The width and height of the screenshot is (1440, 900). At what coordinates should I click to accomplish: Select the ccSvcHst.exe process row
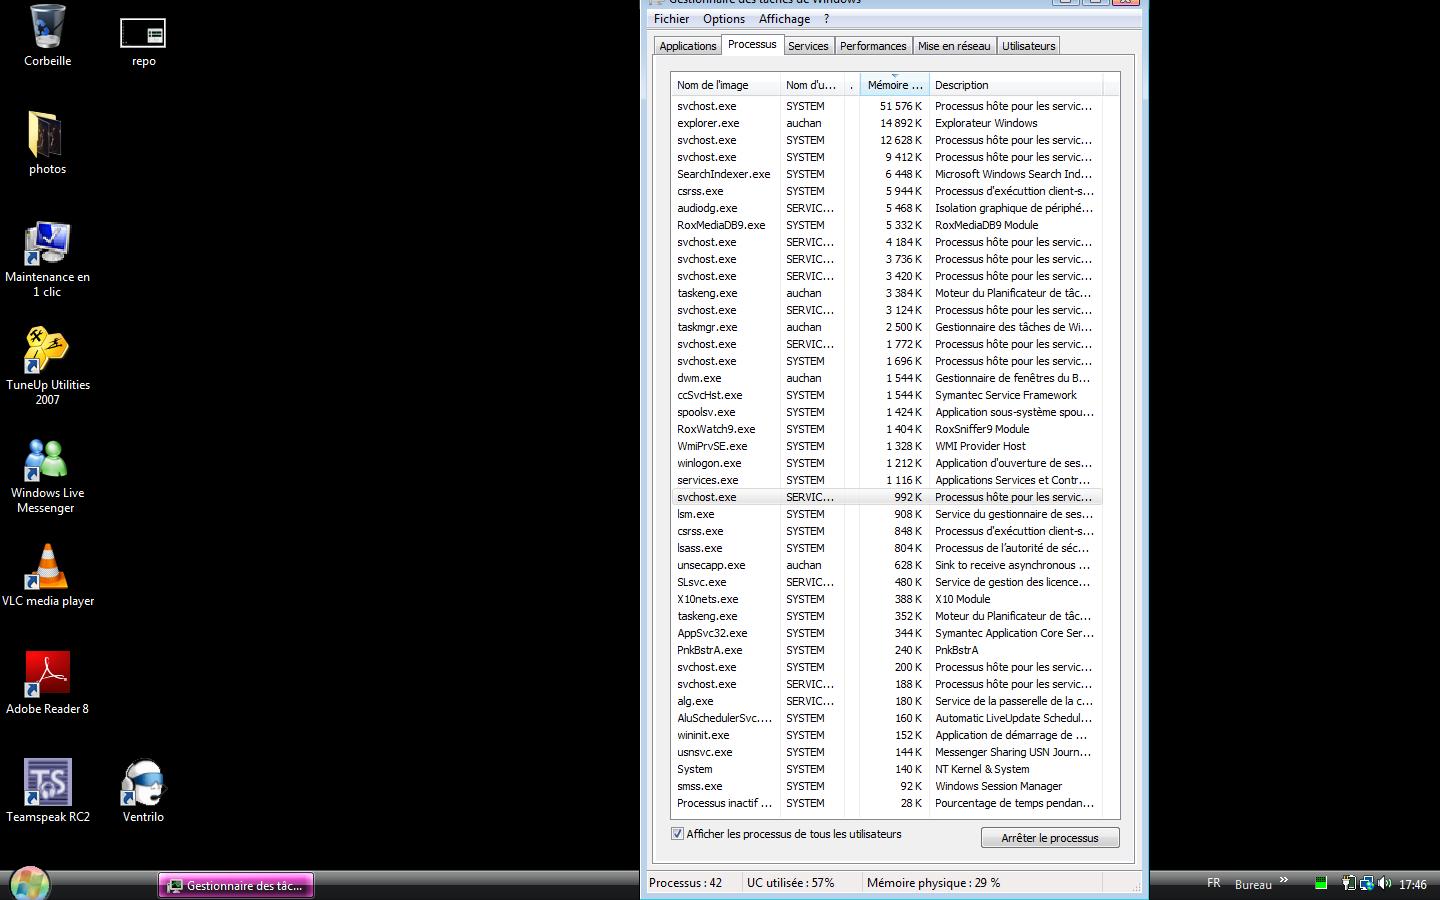(886, 395)
